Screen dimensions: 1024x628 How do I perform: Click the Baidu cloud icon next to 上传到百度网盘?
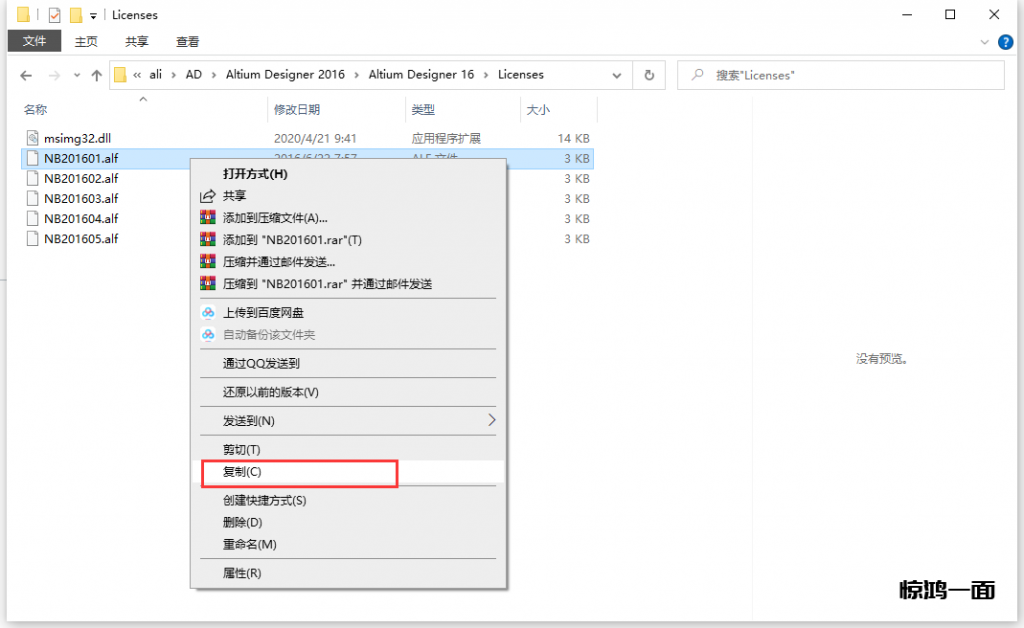(208, 313)
